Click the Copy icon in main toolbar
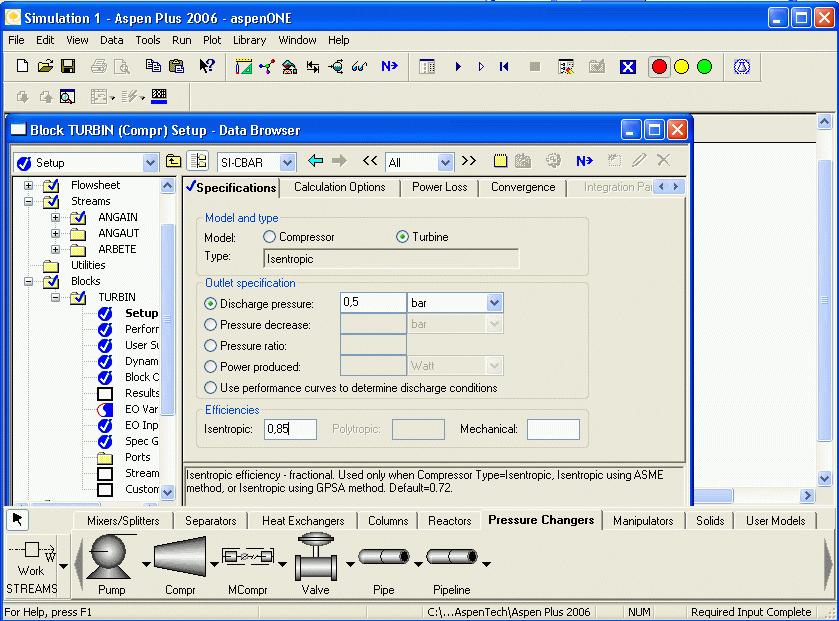 [x=153, y=66]
